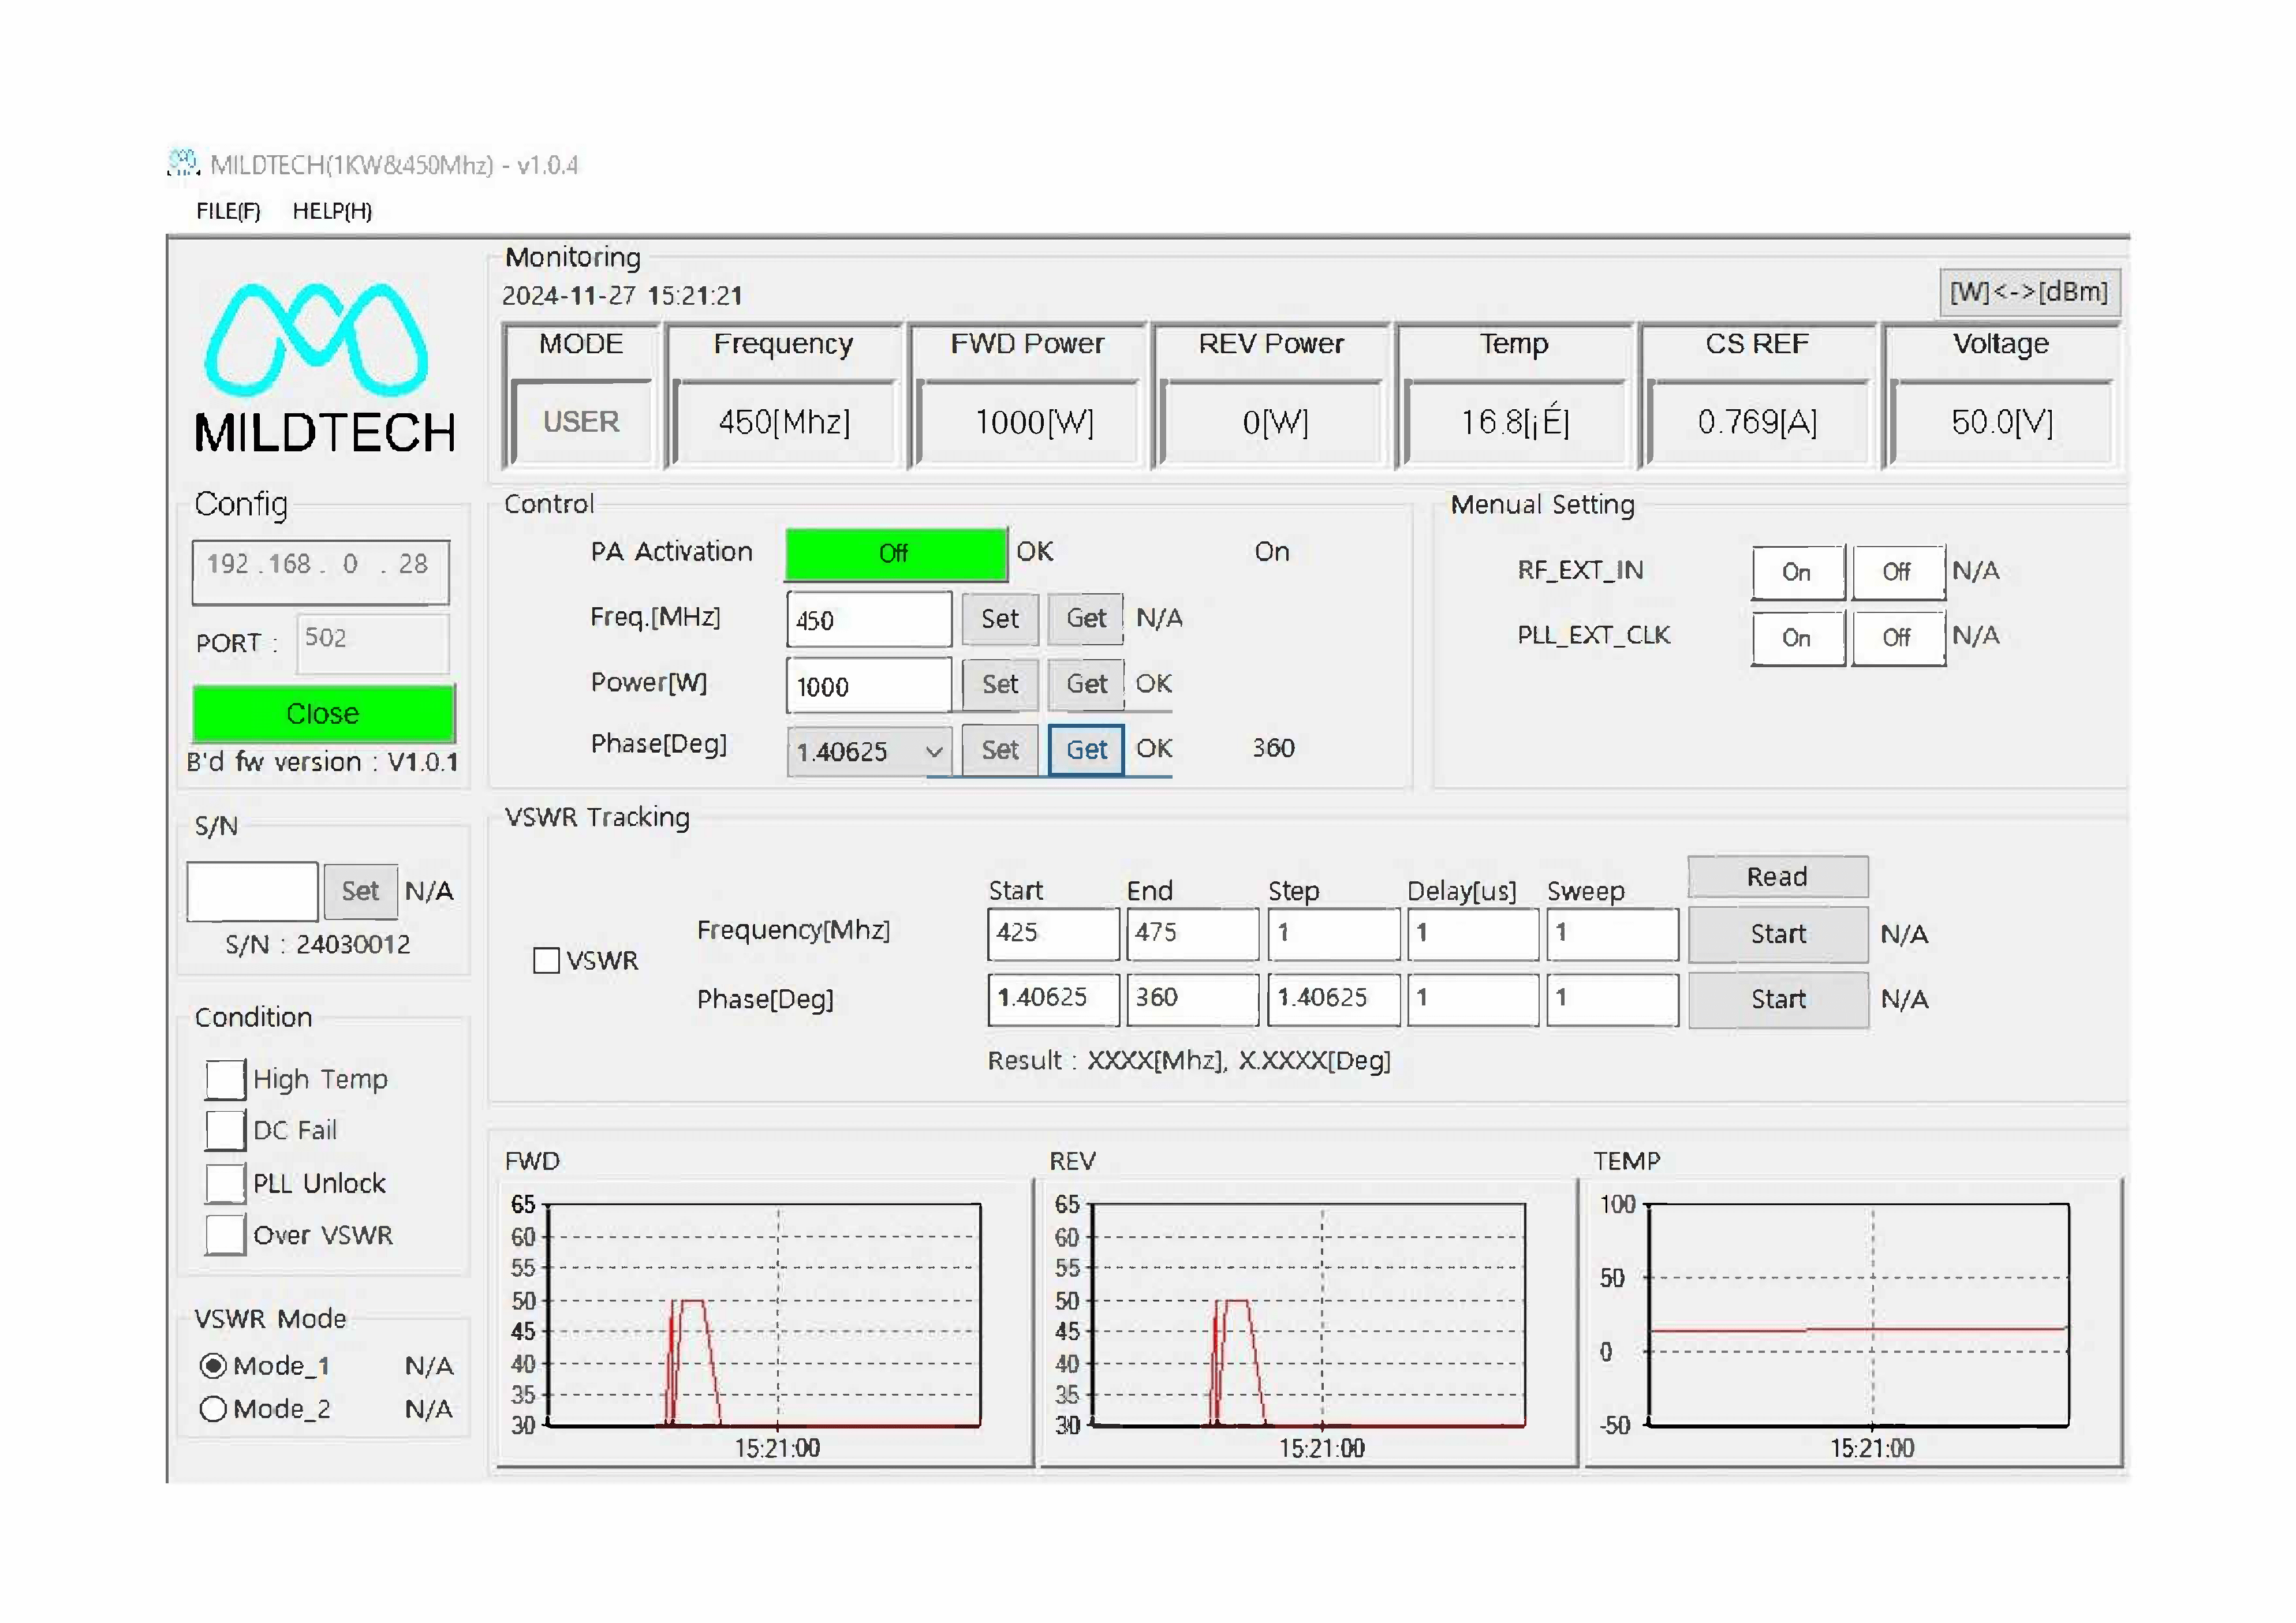Select the Mode_2 radio button

pos(213,1410)
